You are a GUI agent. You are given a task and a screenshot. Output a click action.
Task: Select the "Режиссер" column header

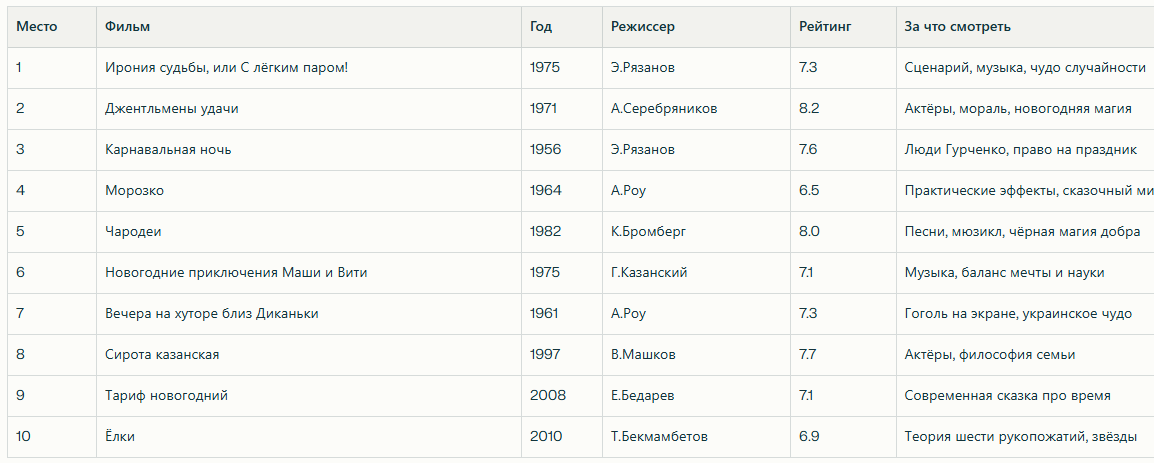[643, 26]
